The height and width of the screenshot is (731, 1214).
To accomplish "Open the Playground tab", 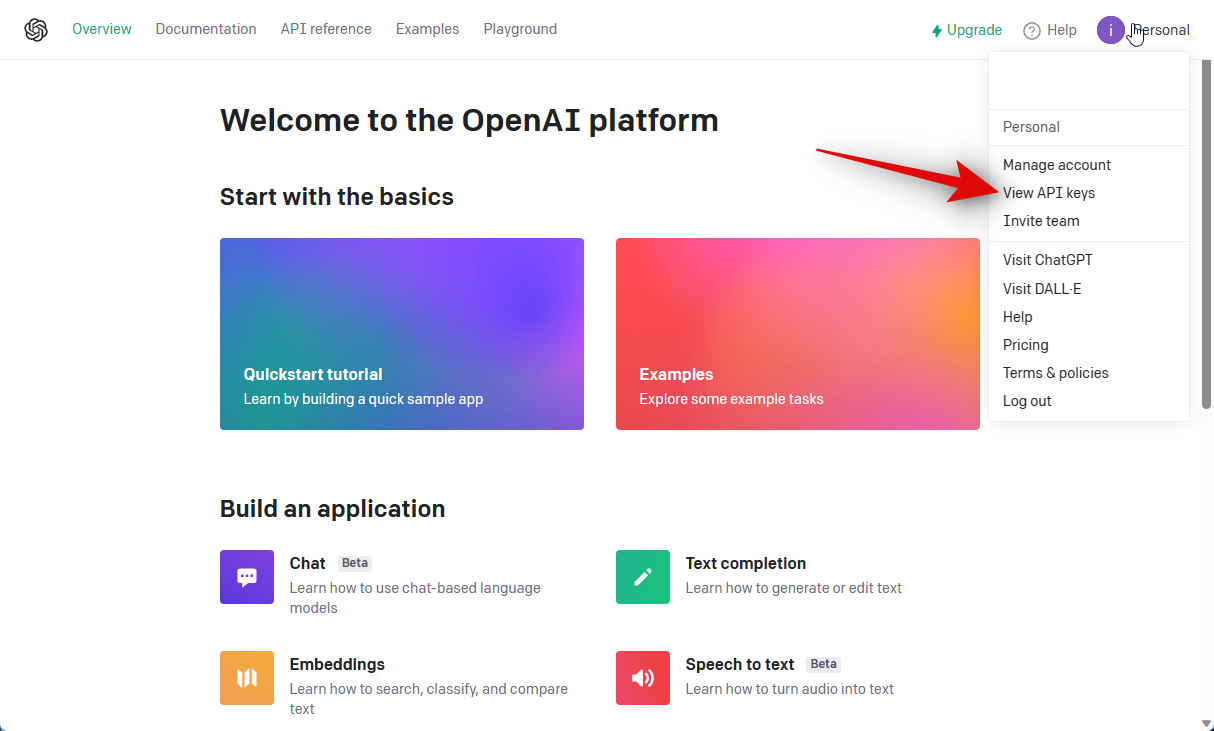I will point(520,29).
